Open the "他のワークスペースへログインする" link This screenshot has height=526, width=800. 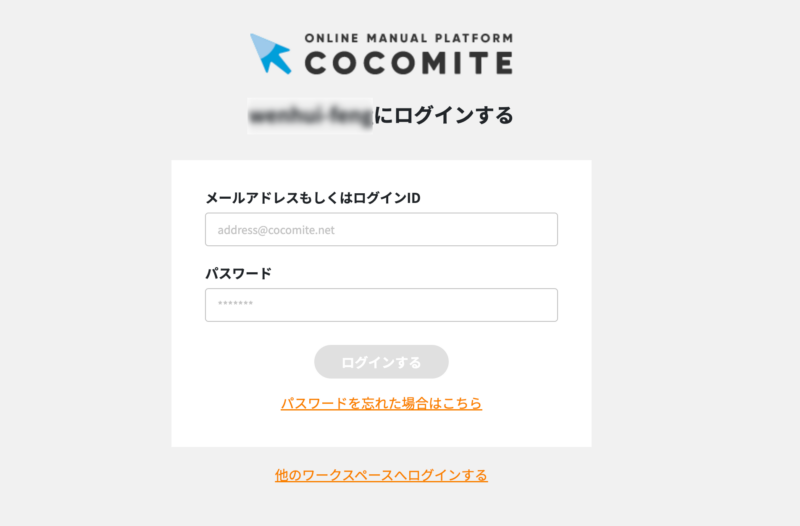pos(381,475)
